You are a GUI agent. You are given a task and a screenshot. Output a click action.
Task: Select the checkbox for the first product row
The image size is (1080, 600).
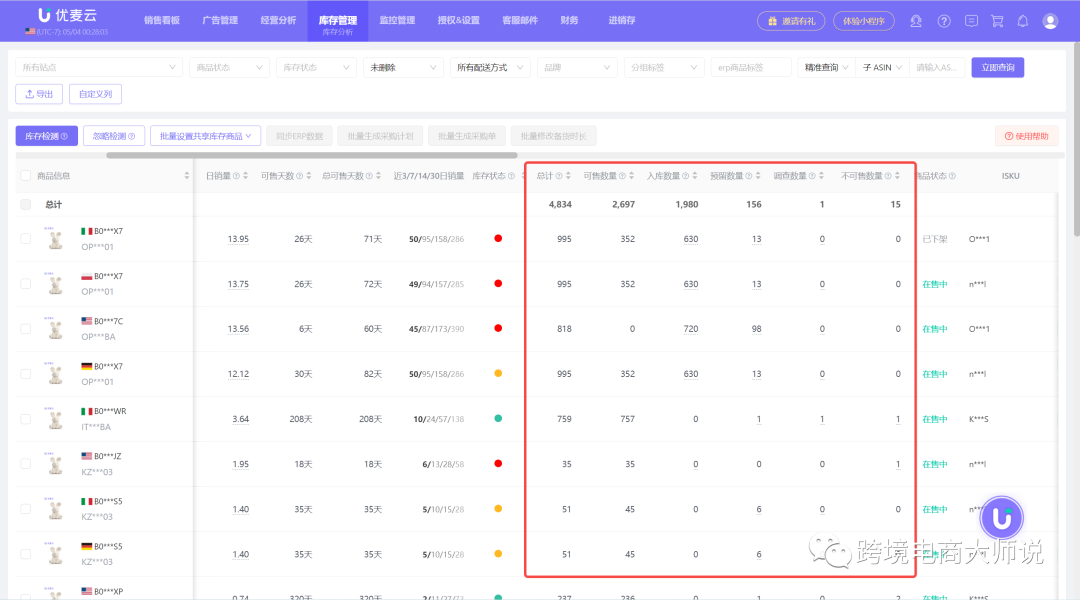[x=25, y=238]
